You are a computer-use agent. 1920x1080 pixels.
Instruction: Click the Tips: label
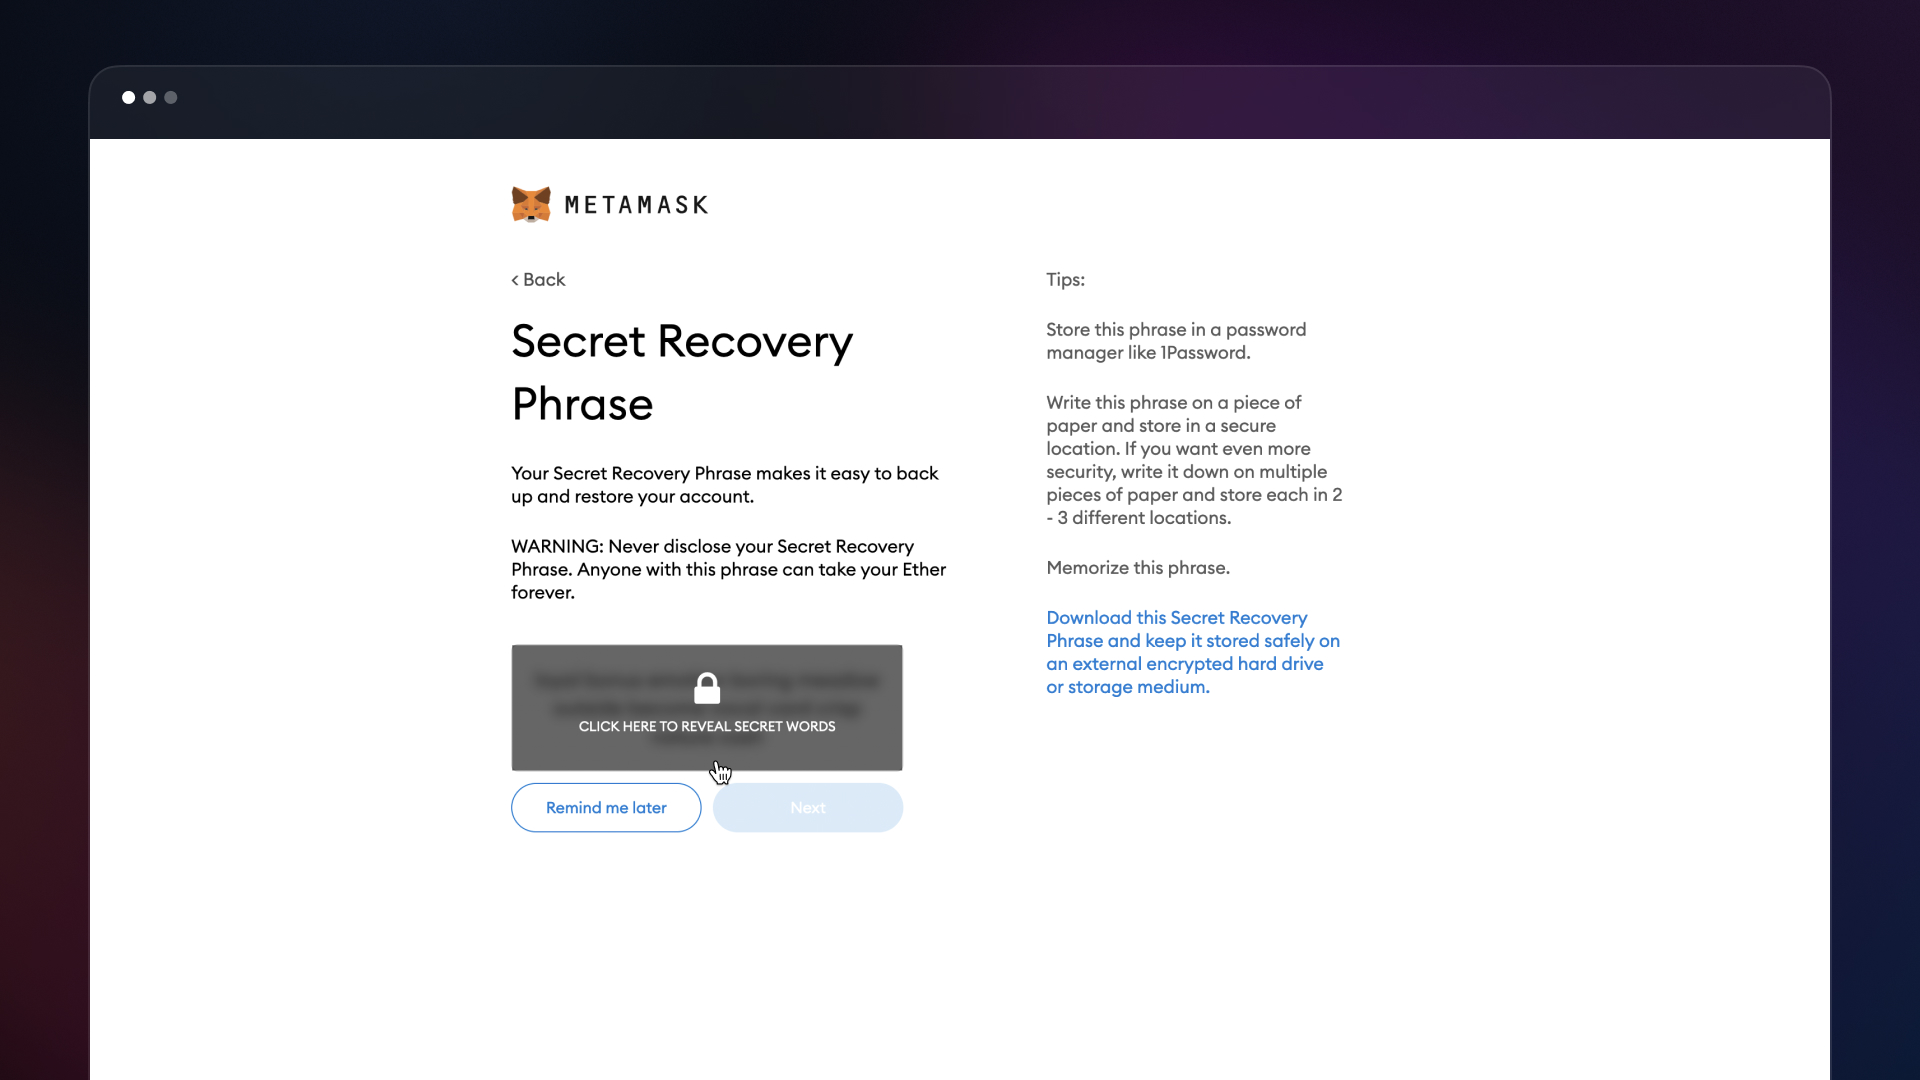(1065, 280)
